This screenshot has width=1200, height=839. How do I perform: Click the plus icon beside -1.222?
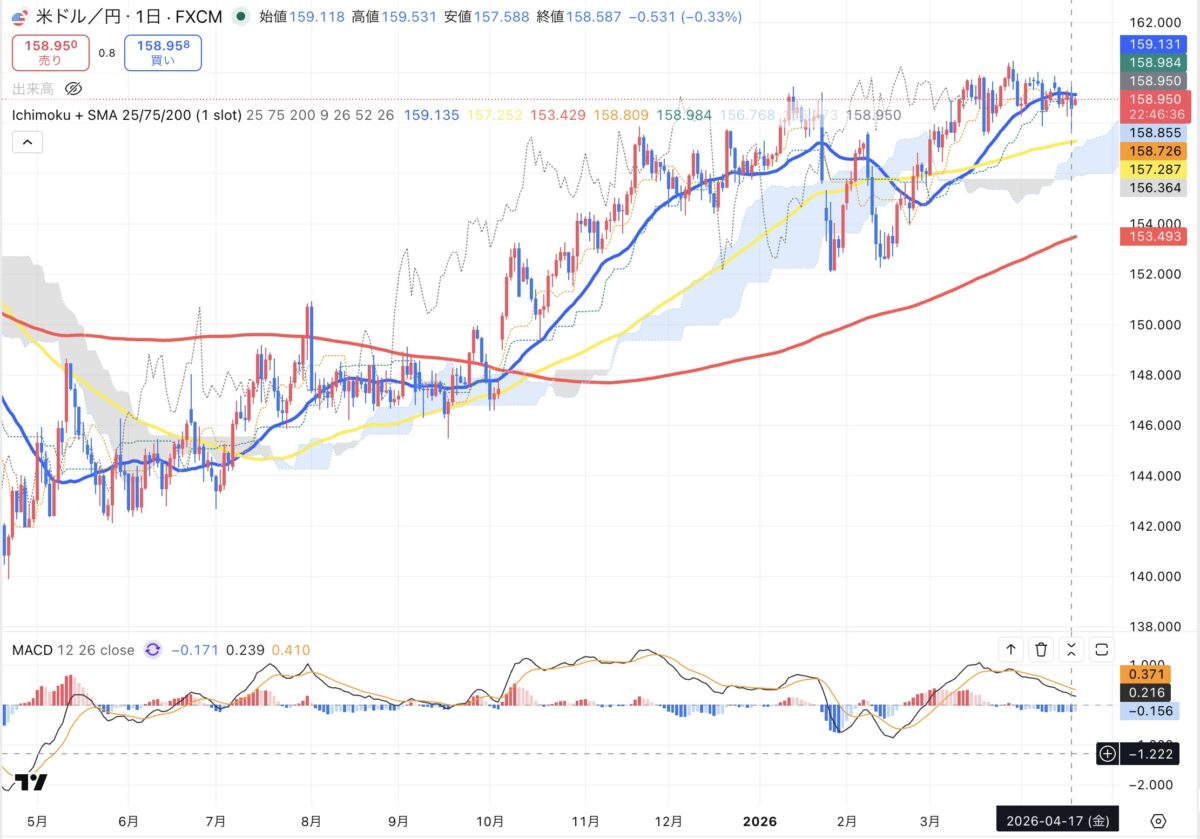coord(1107,753)
